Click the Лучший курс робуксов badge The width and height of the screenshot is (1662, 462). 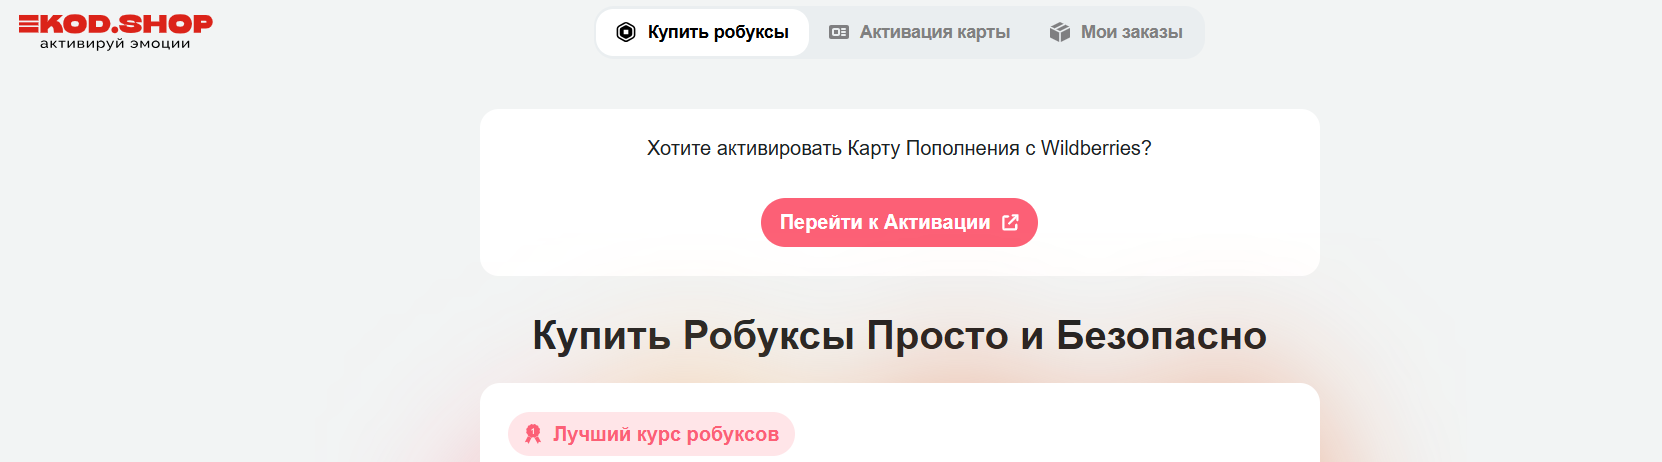[x=651, y=434]
